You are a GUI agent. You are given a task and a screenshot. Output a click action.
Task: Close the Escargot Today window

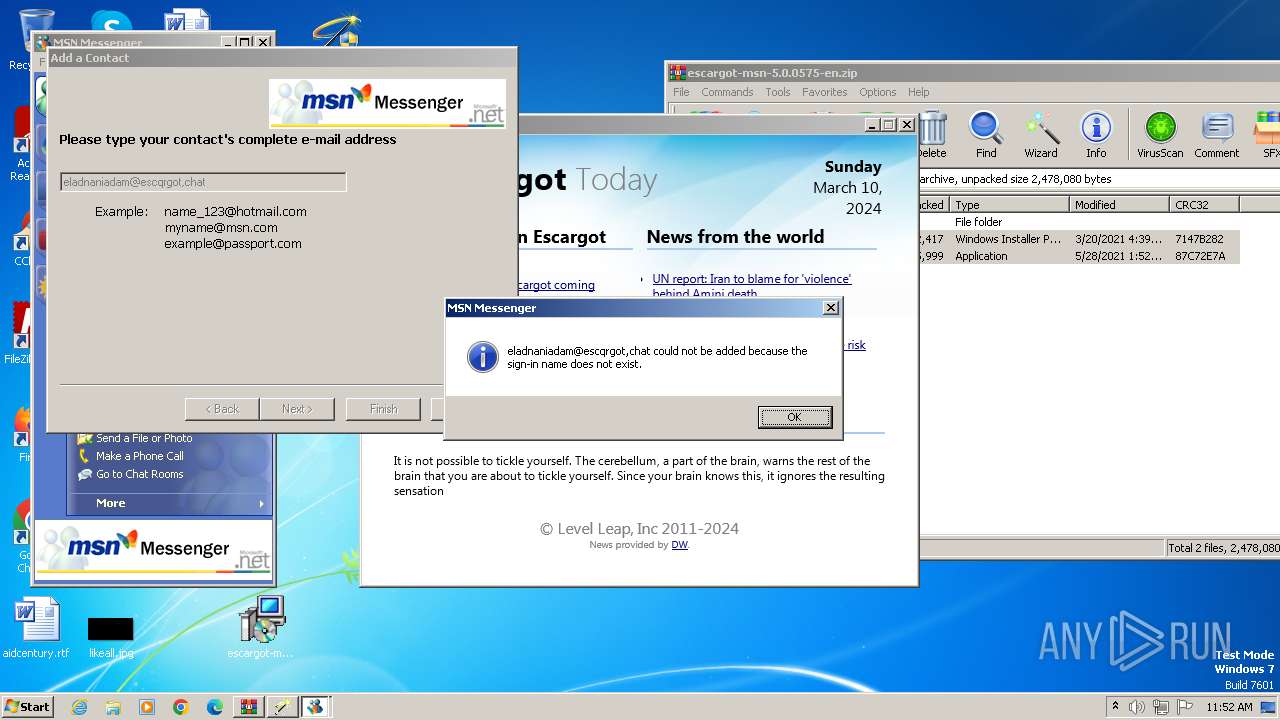point(906,125)
